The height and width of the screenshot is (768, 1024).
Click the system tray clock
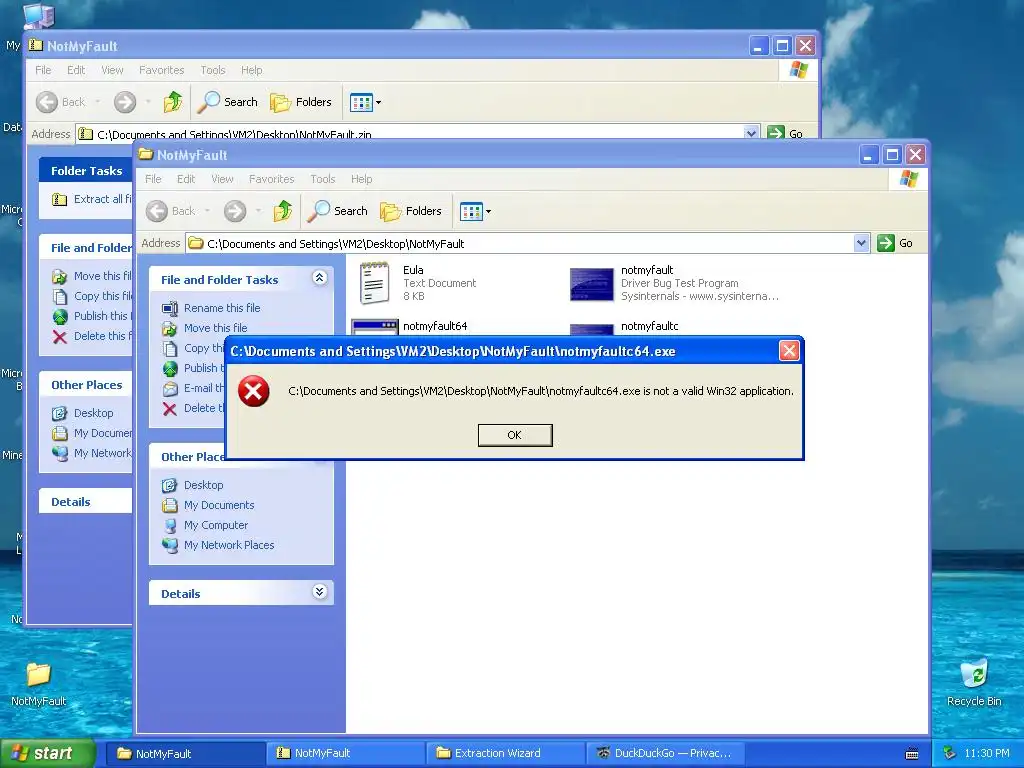[986, 753]
